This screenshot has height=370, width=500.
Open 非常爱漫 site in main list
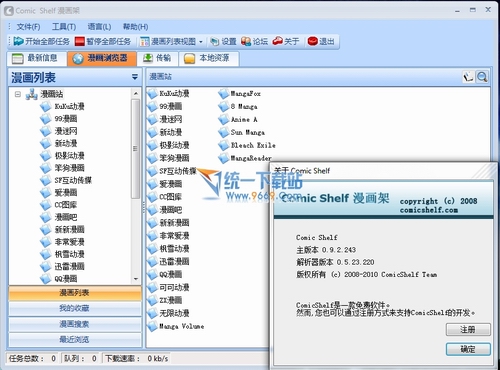[x=168, y=236]
